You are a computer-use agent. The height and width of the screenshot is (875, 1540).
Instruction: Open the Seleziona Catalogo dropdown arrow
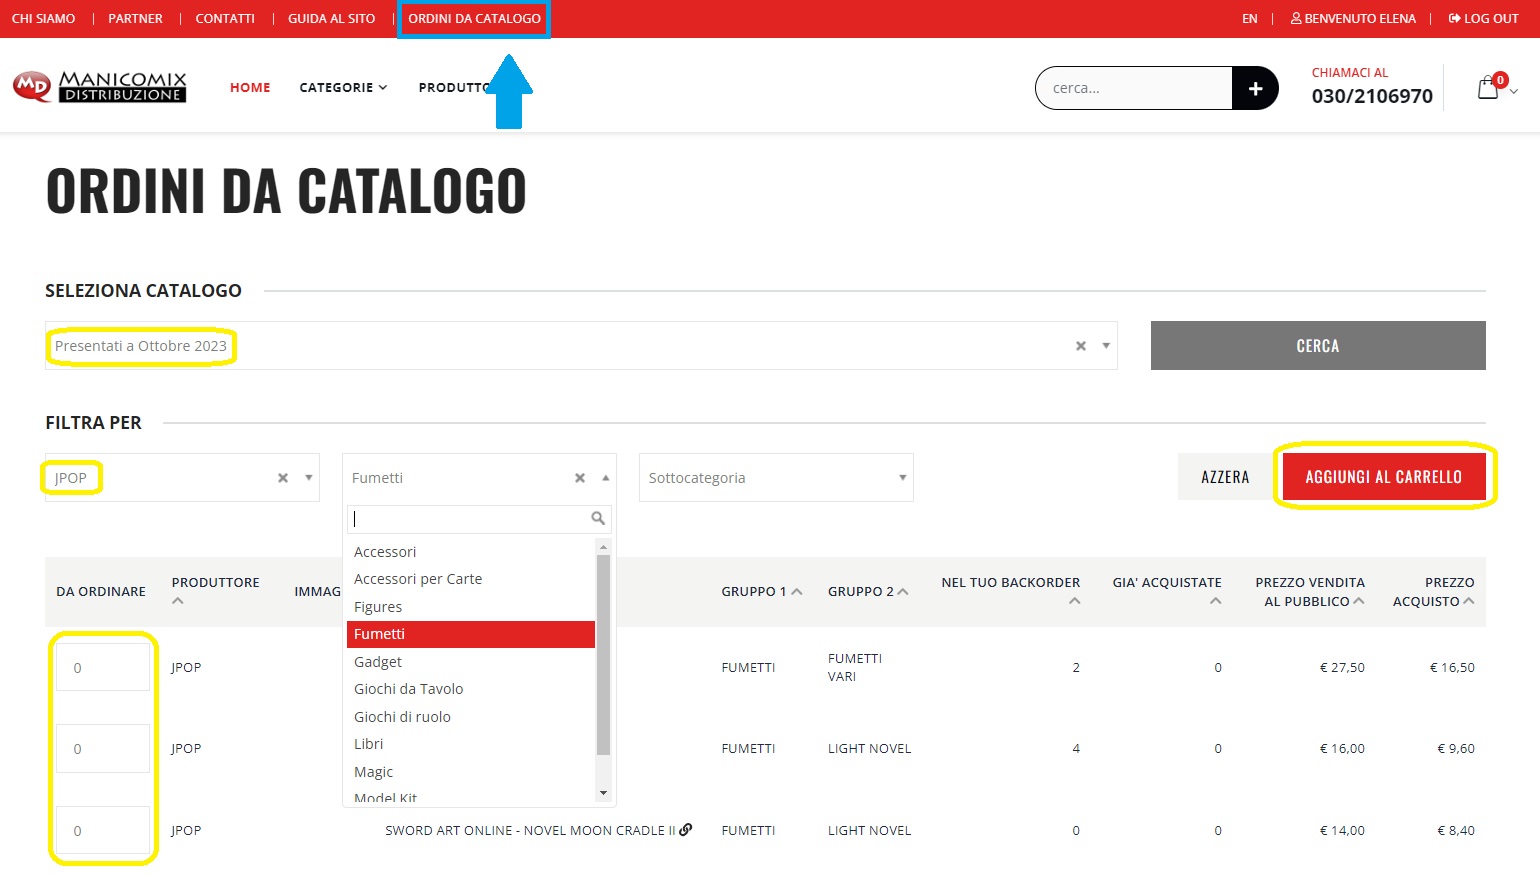[x=1106, y=346]
